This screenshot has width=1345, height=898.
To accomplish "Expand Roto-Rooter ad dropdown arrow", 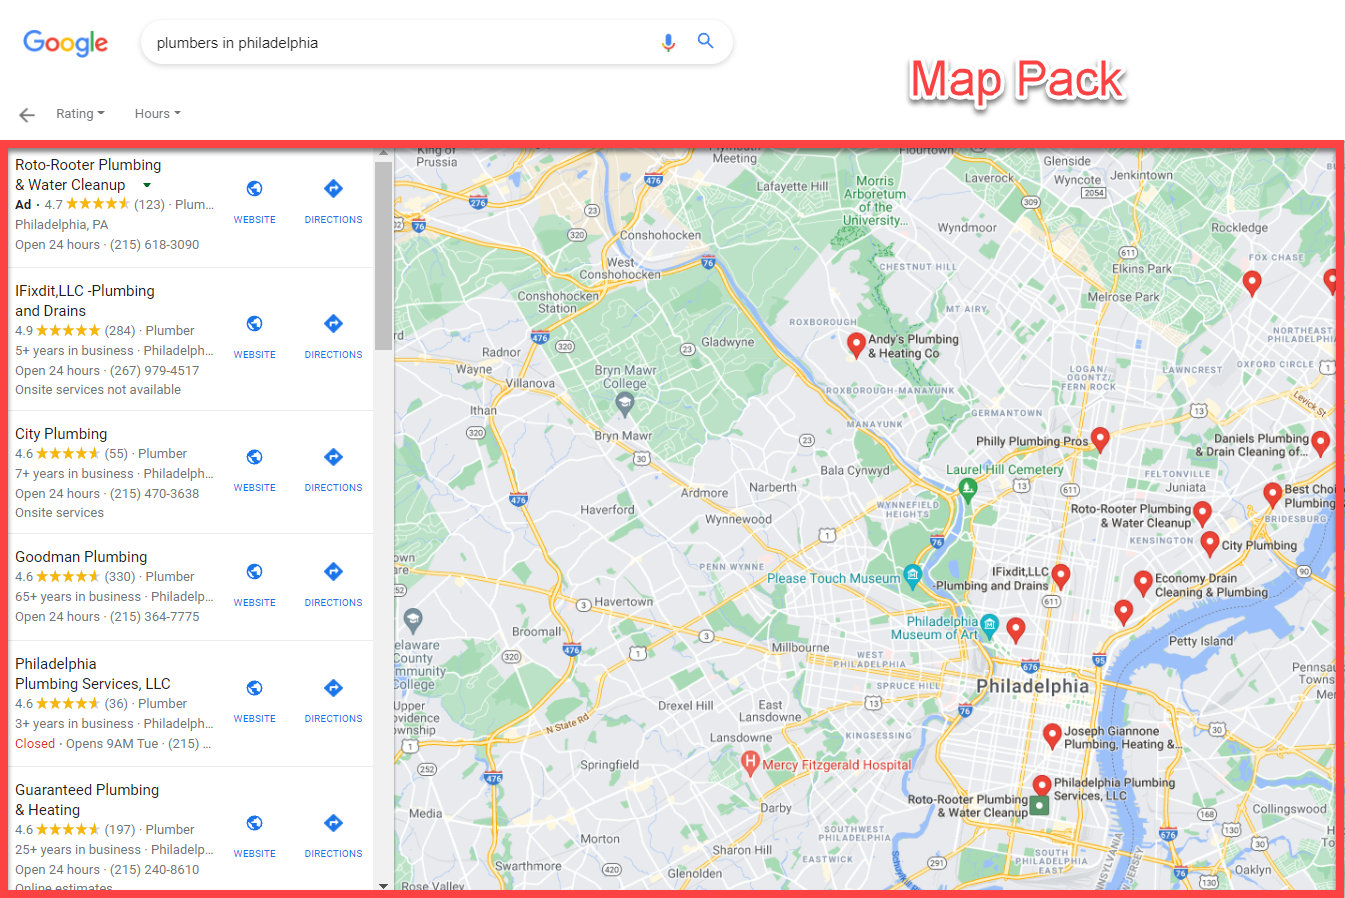I will tap(147, 185).
